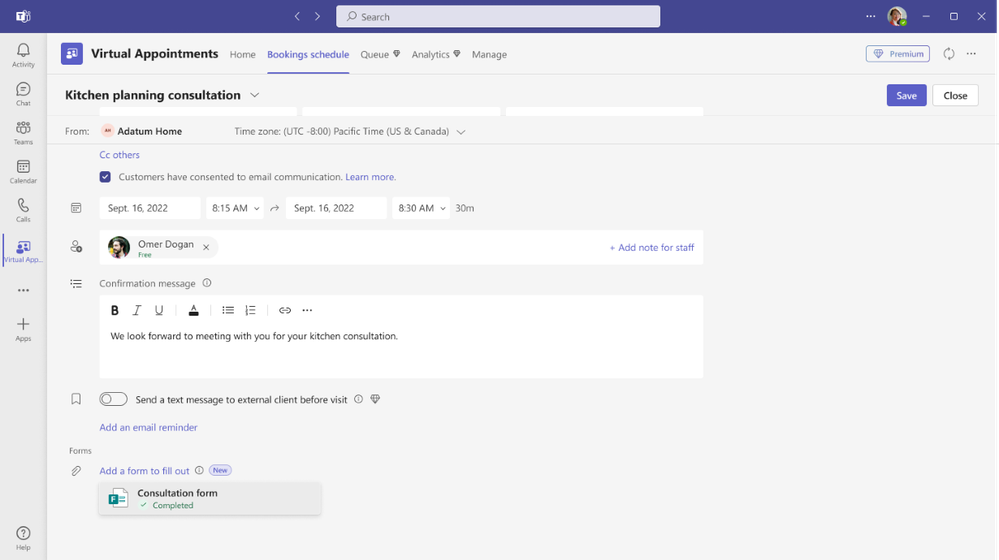Select Virtual Appointments app in sidebar
This screenshot has width=999, height=560.
[23, 251]
